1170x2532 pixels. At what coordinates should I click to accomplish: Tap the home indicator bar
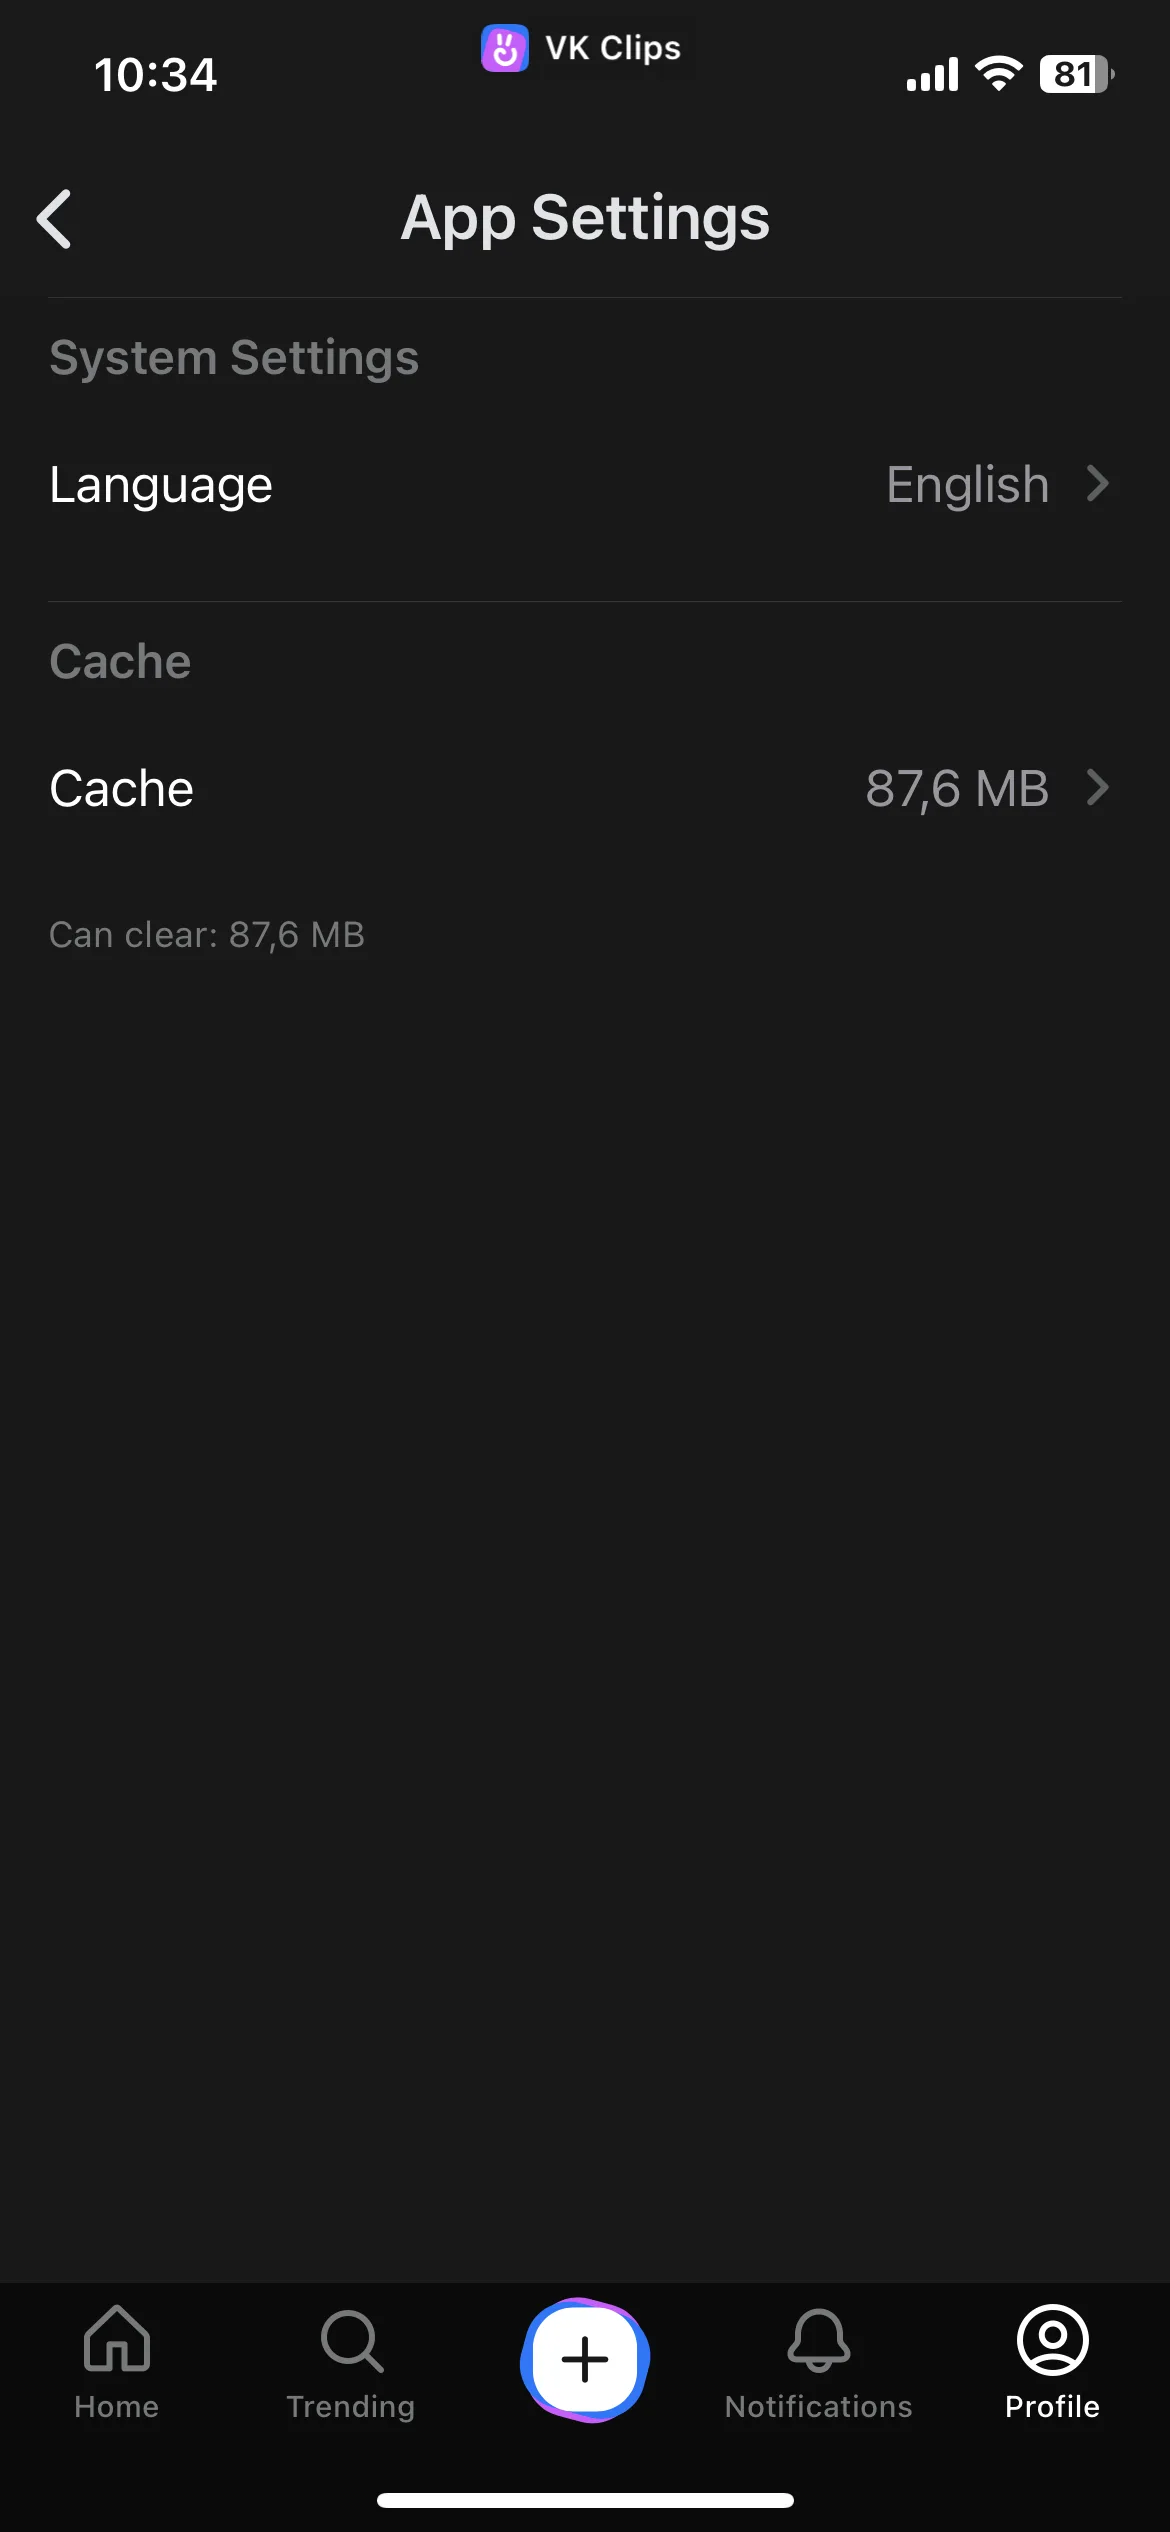click(x=585, y=2500)
